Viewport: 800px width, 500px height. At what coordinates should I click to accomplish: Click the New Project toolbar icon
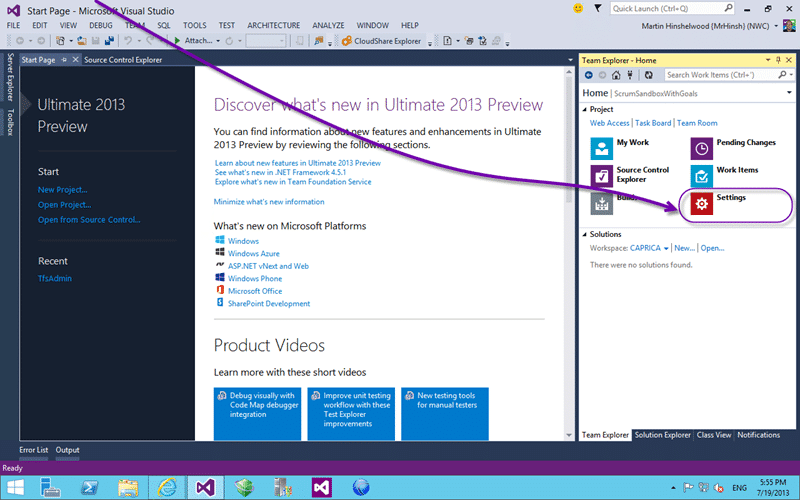coord(61,41)
